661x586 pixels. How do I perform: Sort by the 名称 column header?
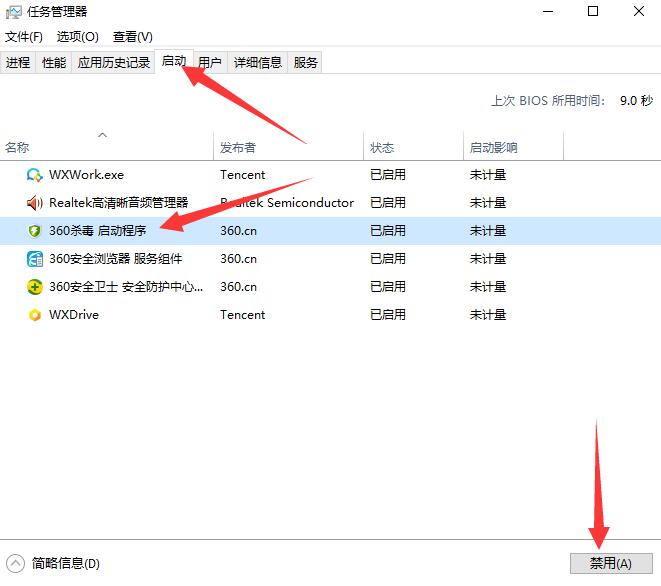pyautogui.click(x=107, y=146)
